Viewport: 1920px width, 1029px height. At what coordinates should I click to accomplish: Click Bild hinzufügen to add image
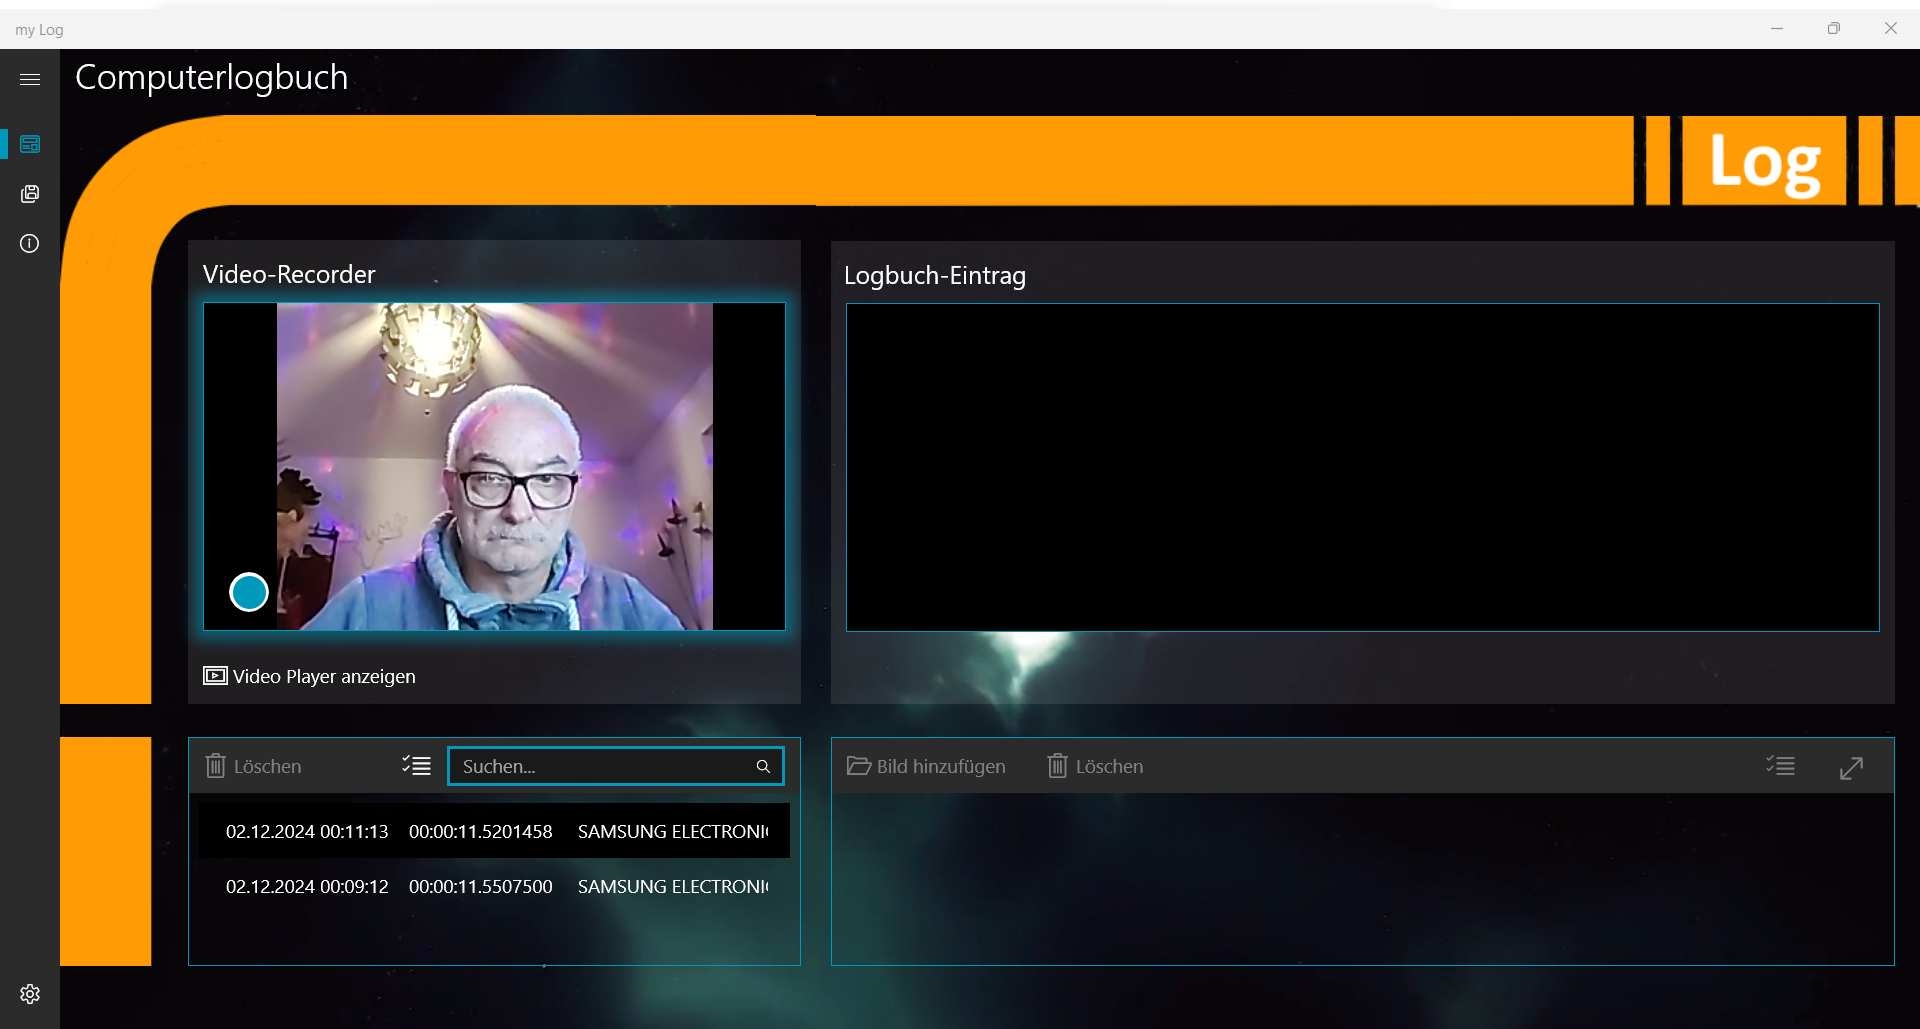point(926,767)
